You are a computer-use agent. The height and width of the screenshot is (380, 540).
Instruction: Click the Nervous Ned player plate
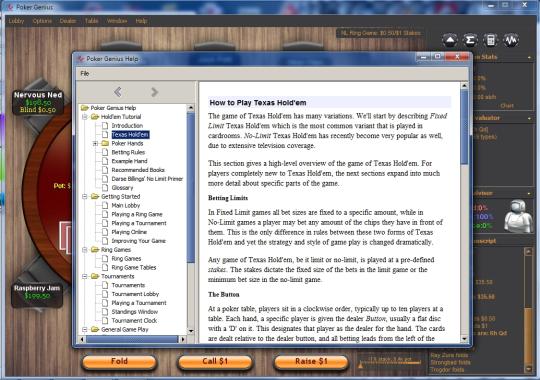pos(38,102)
